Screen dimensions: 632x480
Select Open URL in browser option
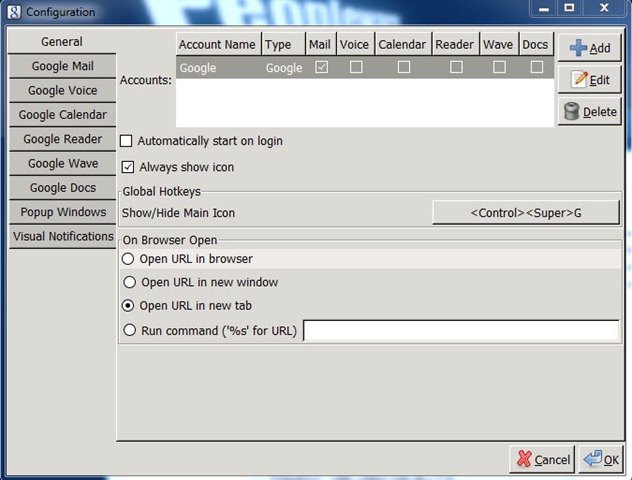[x=128, y=259]
